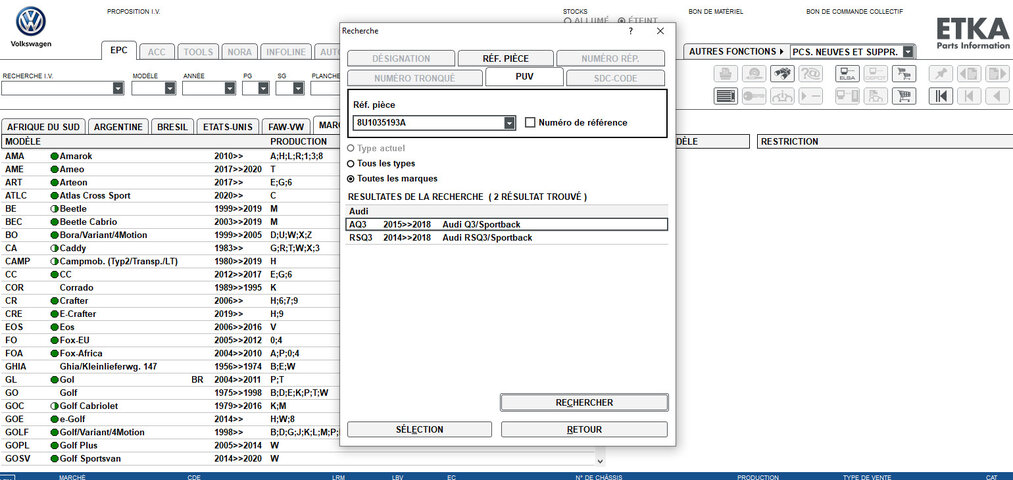
Task: Open the AFRIQUE DU SUD market tab
Action: pos(43,127)
